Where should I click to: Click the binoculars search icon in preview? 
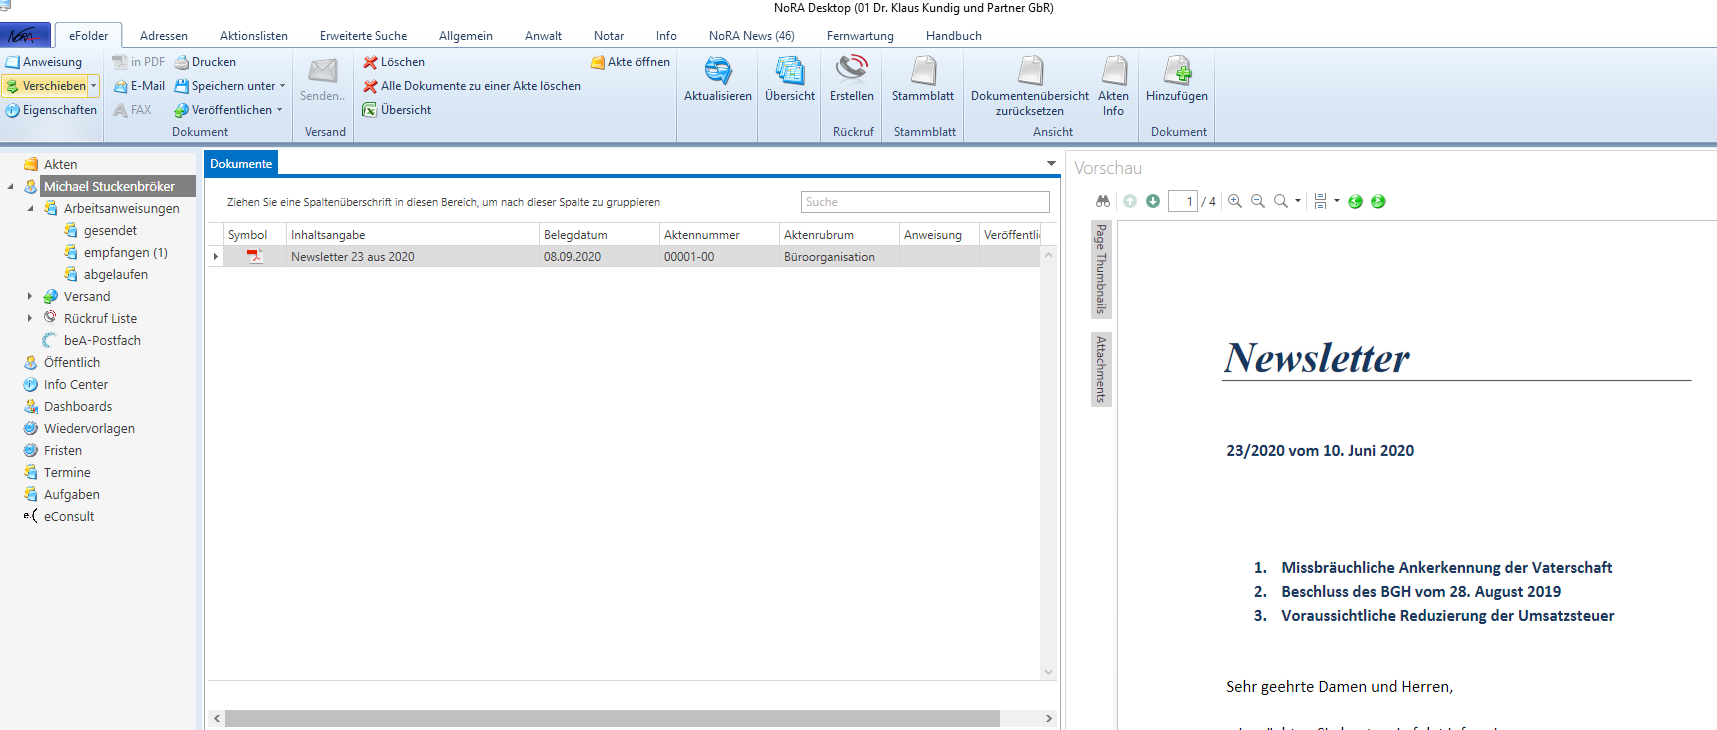(1103, 201)
